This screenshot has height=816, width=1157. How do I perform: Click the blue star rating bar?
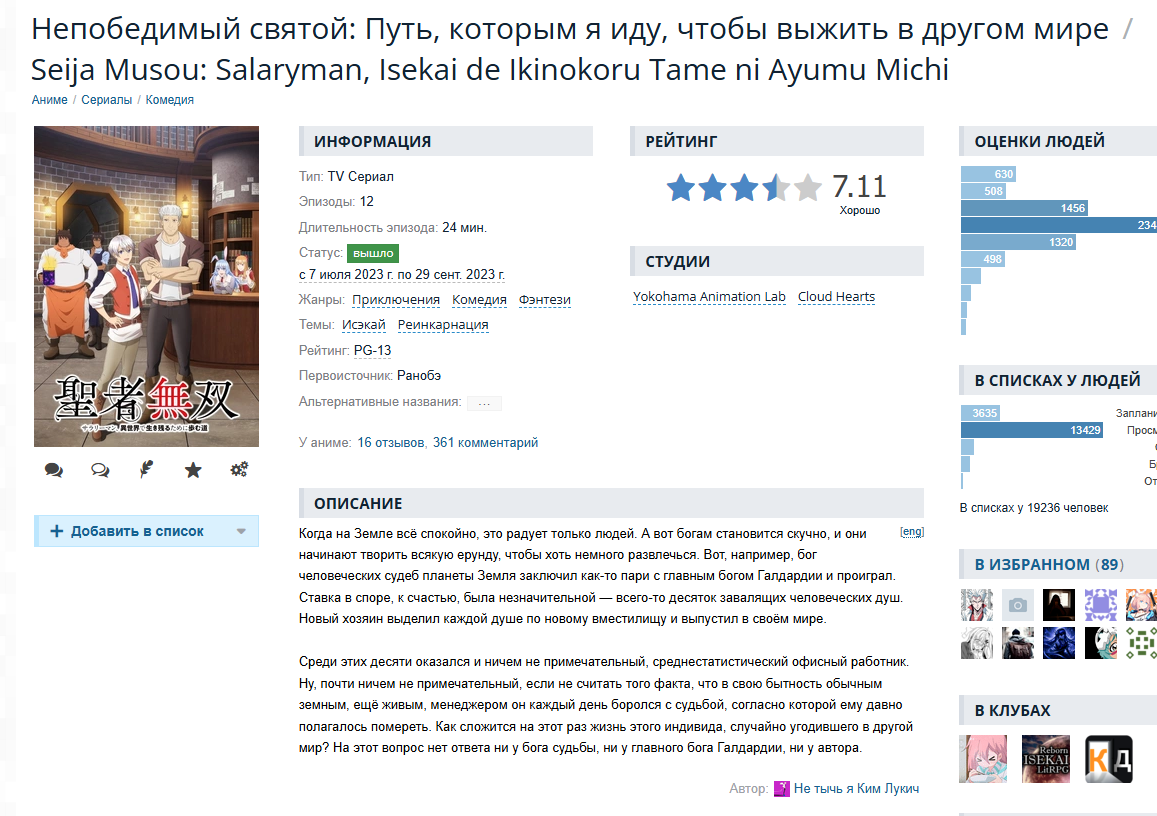point(744,187)
